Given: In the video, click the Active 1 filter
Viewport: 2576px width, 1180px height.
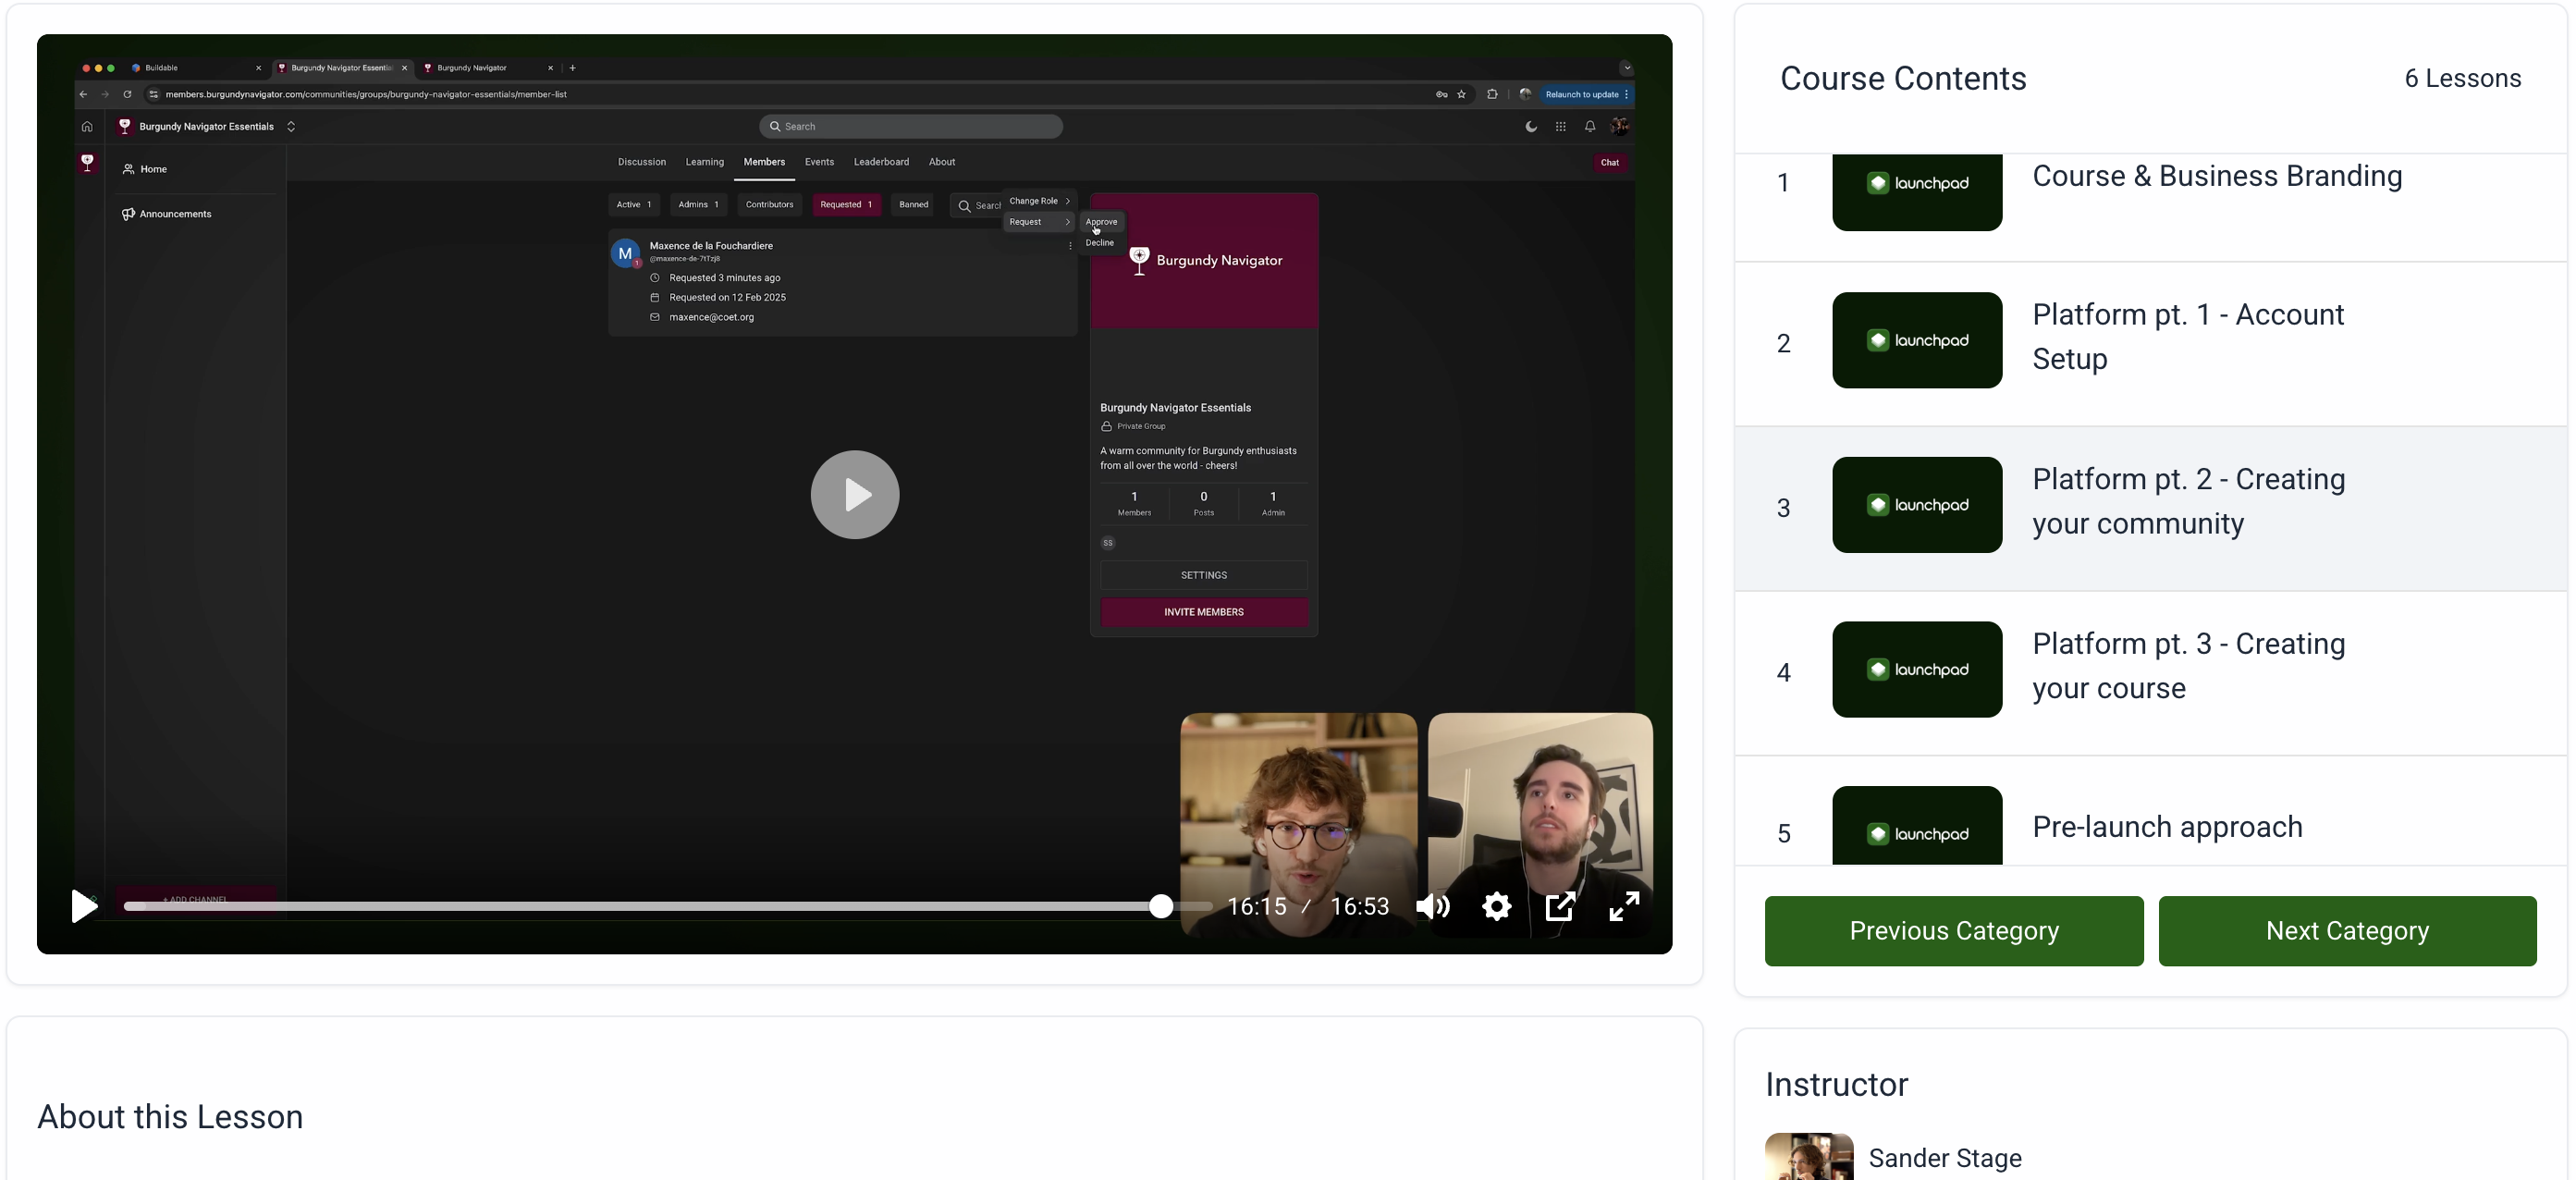Looking at the screenshot, I should click(634, 205).
